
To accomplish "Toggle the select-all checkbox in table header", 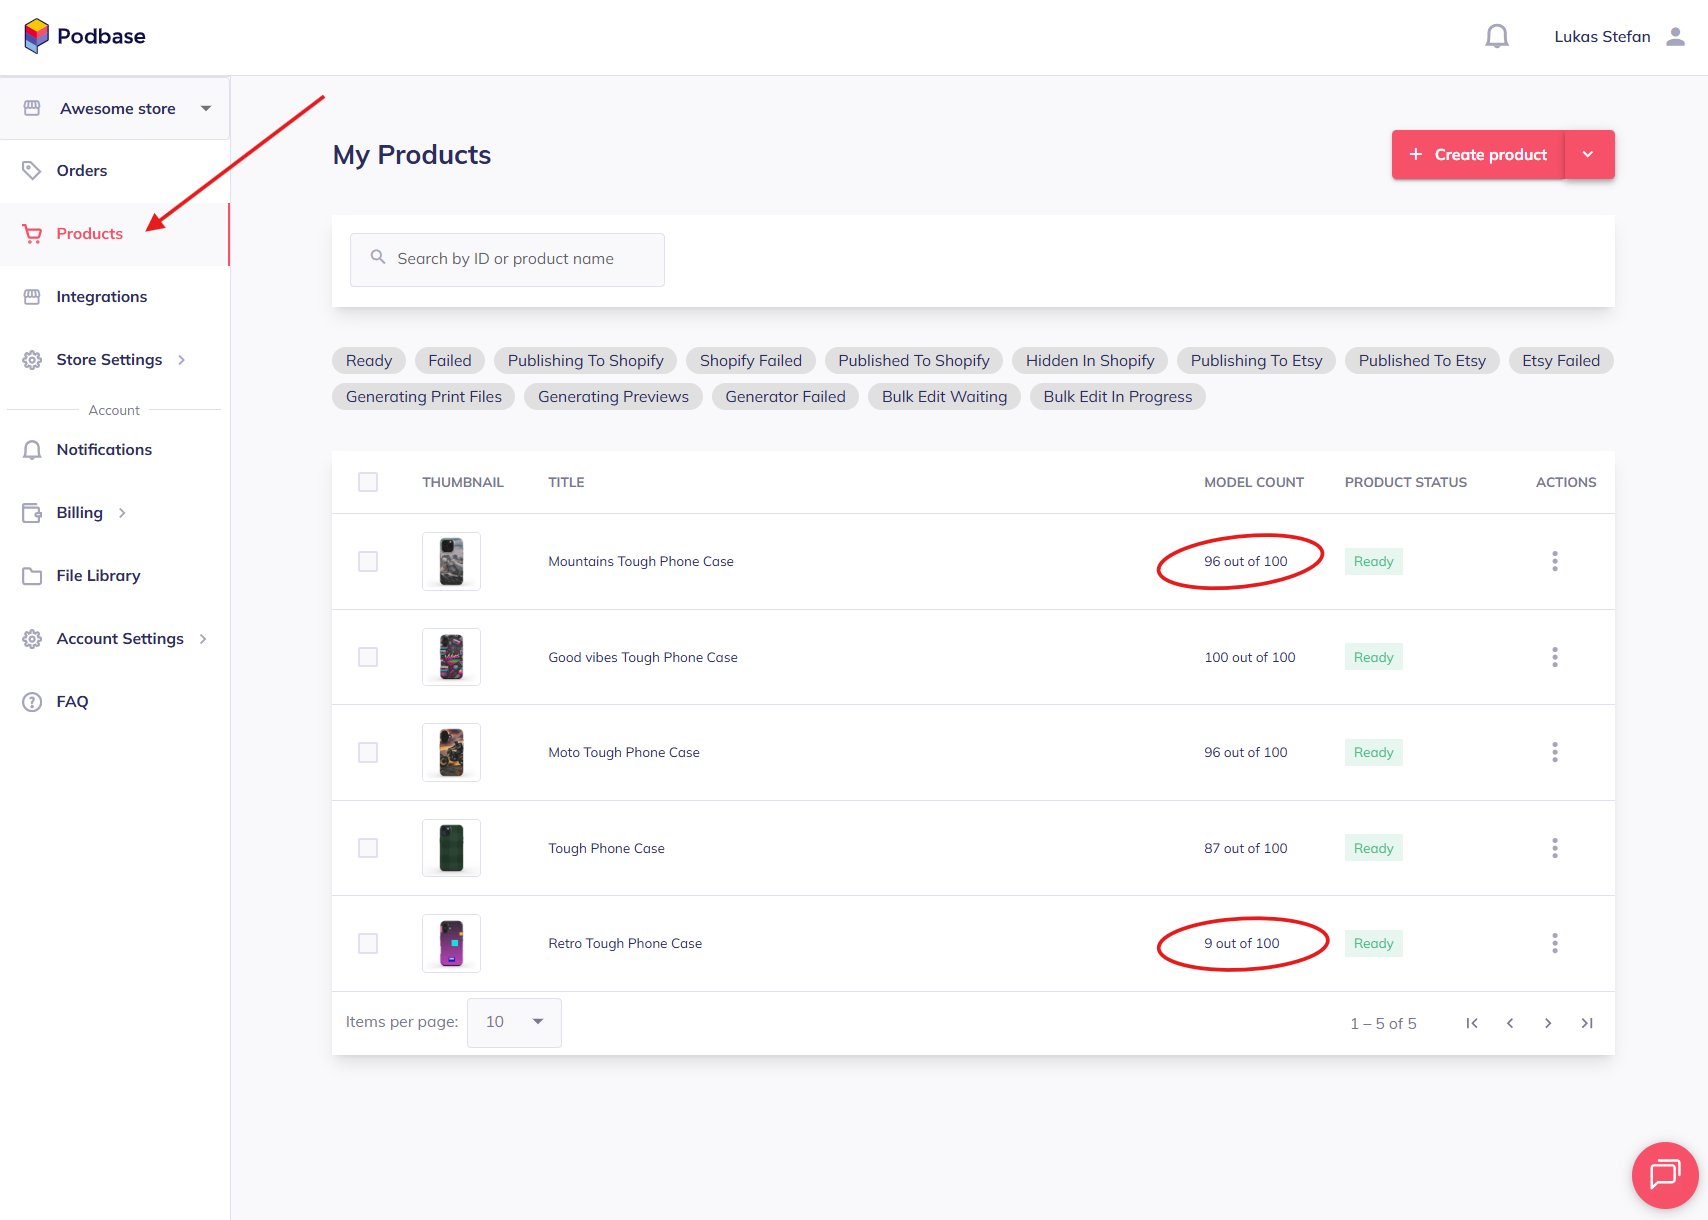I will tap(368, 482).
